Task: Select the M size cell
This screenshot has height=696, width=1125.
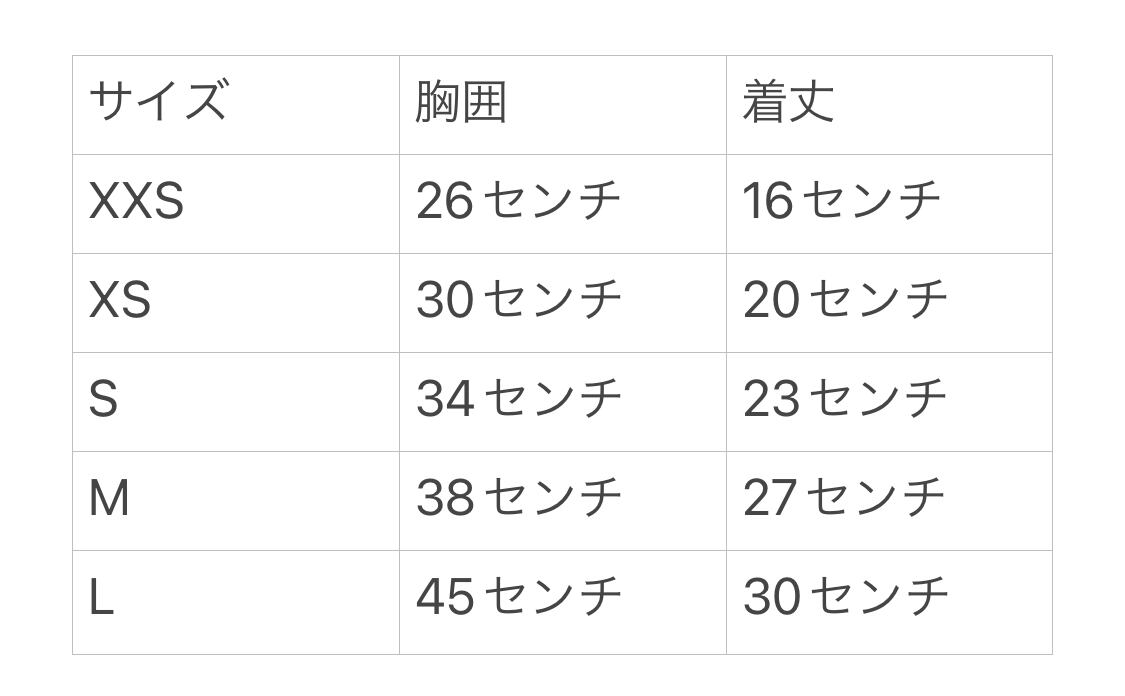Action: point(110,498)
